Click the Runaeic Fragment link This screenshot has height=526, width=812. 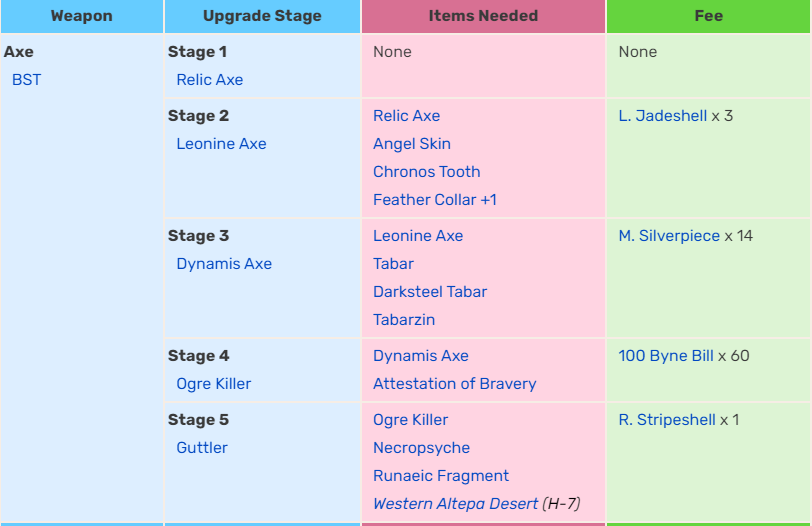(x=441, y=476)
